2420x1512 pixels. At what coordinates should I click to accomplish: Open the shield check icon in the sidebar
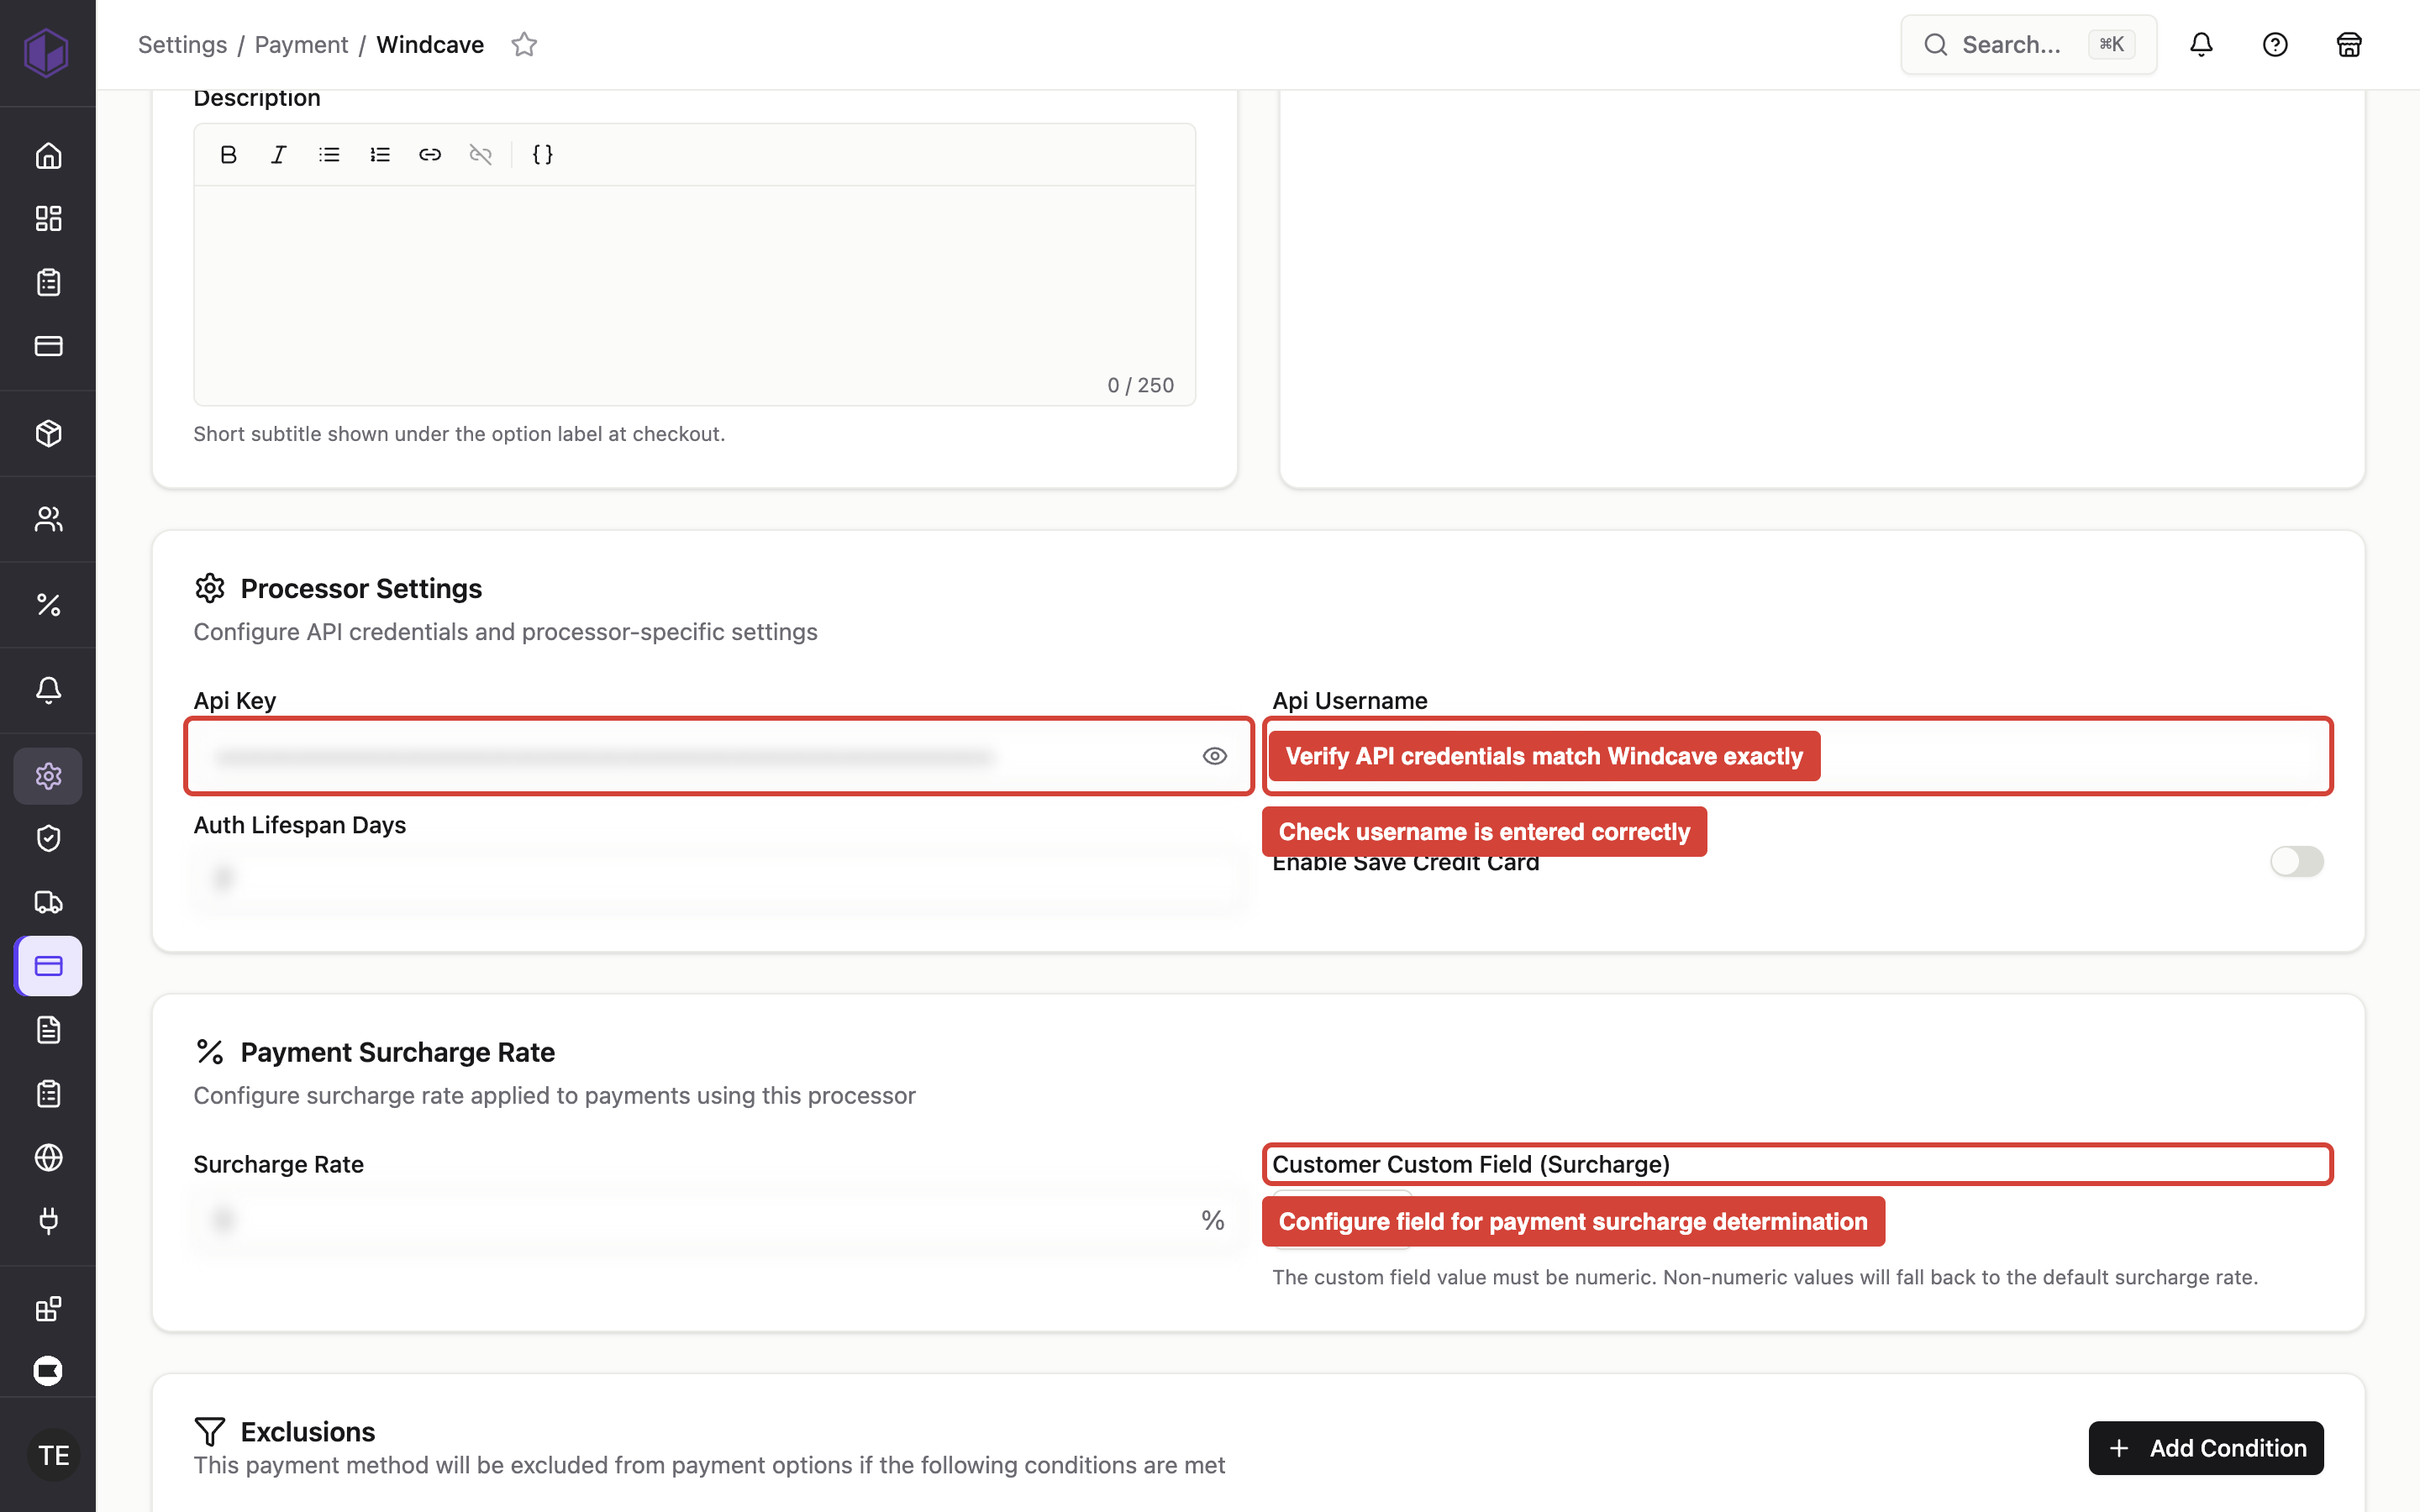48,838
